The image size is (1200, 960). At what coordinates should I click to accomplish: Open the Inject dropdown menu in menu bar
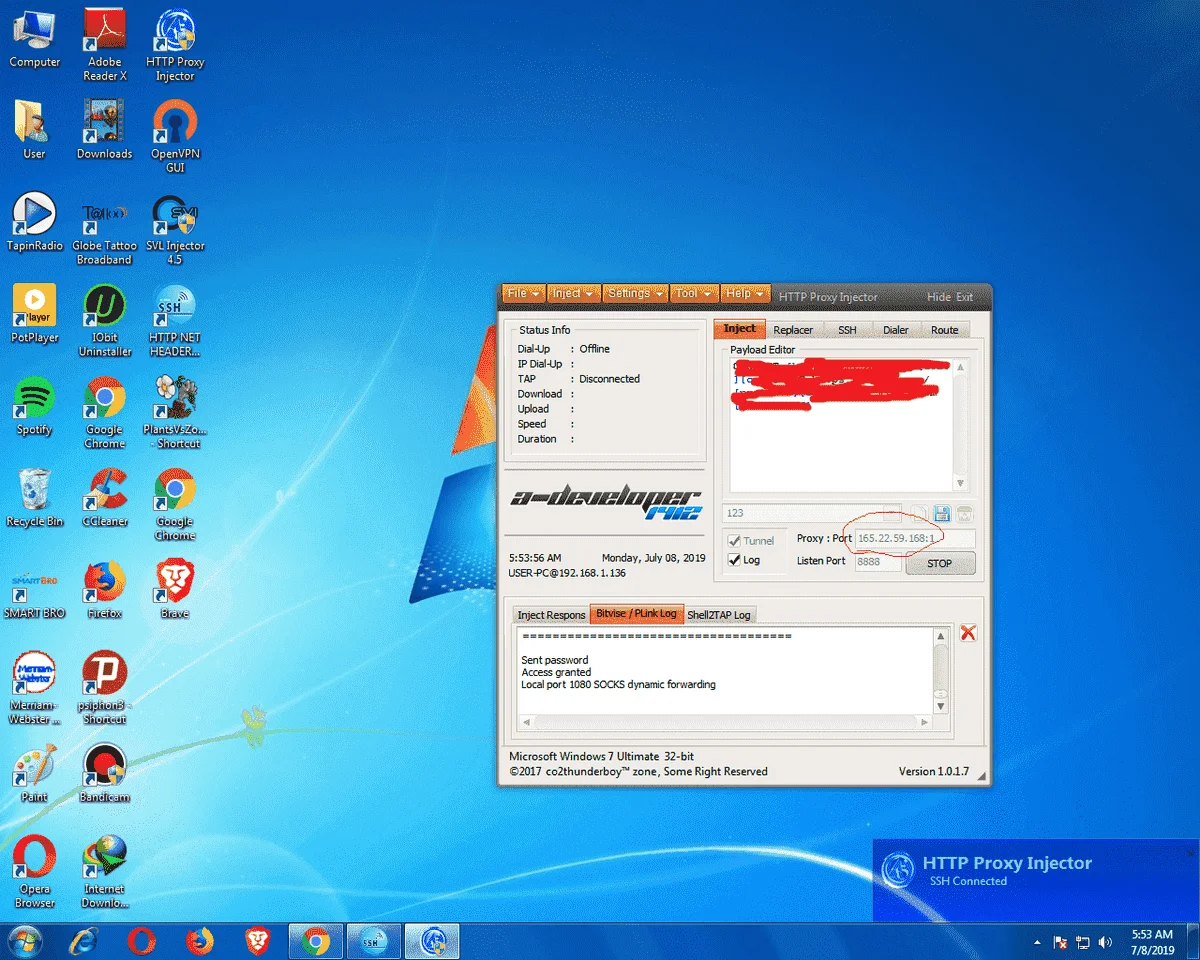click(x=574, y=294)
